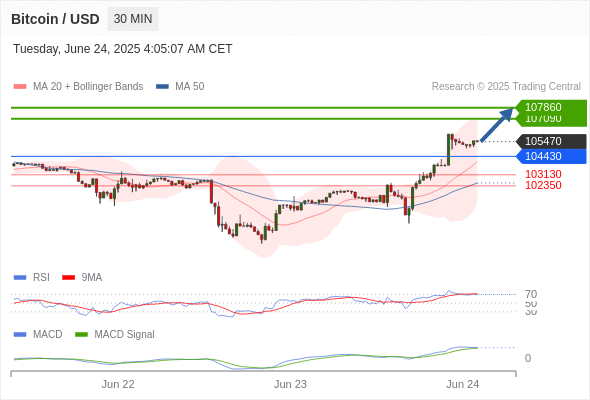Image resolution: width=590 pixels, height=400 pixels.
Task: Click the RSI 70 level label
Action: [x=531, y=294]
